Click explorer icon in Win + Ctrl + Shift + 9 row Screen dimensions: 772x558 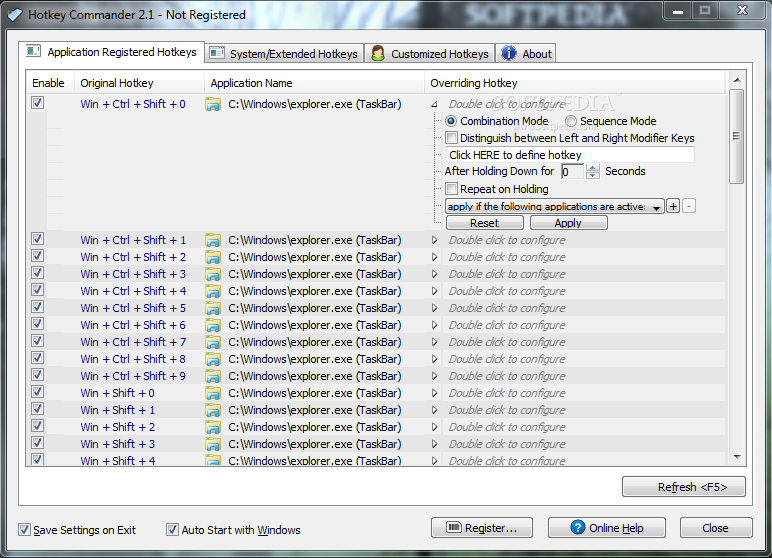(213, 376)
